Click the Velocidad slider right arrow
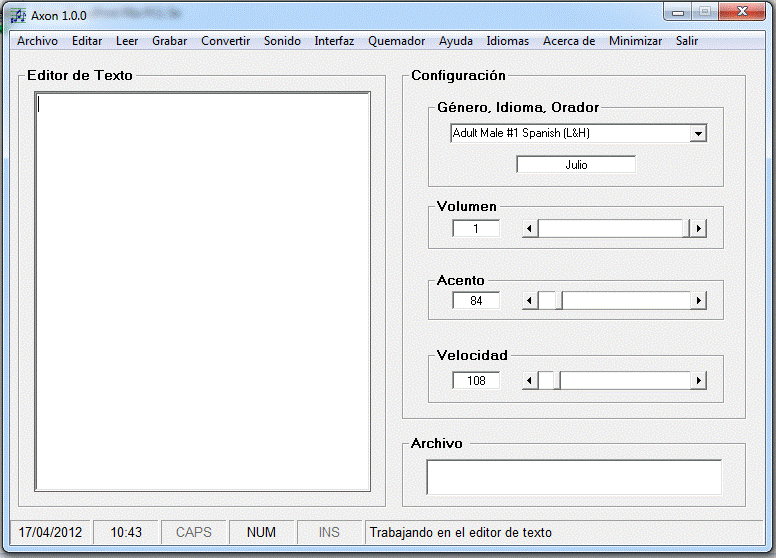 [x=699, y=381]
